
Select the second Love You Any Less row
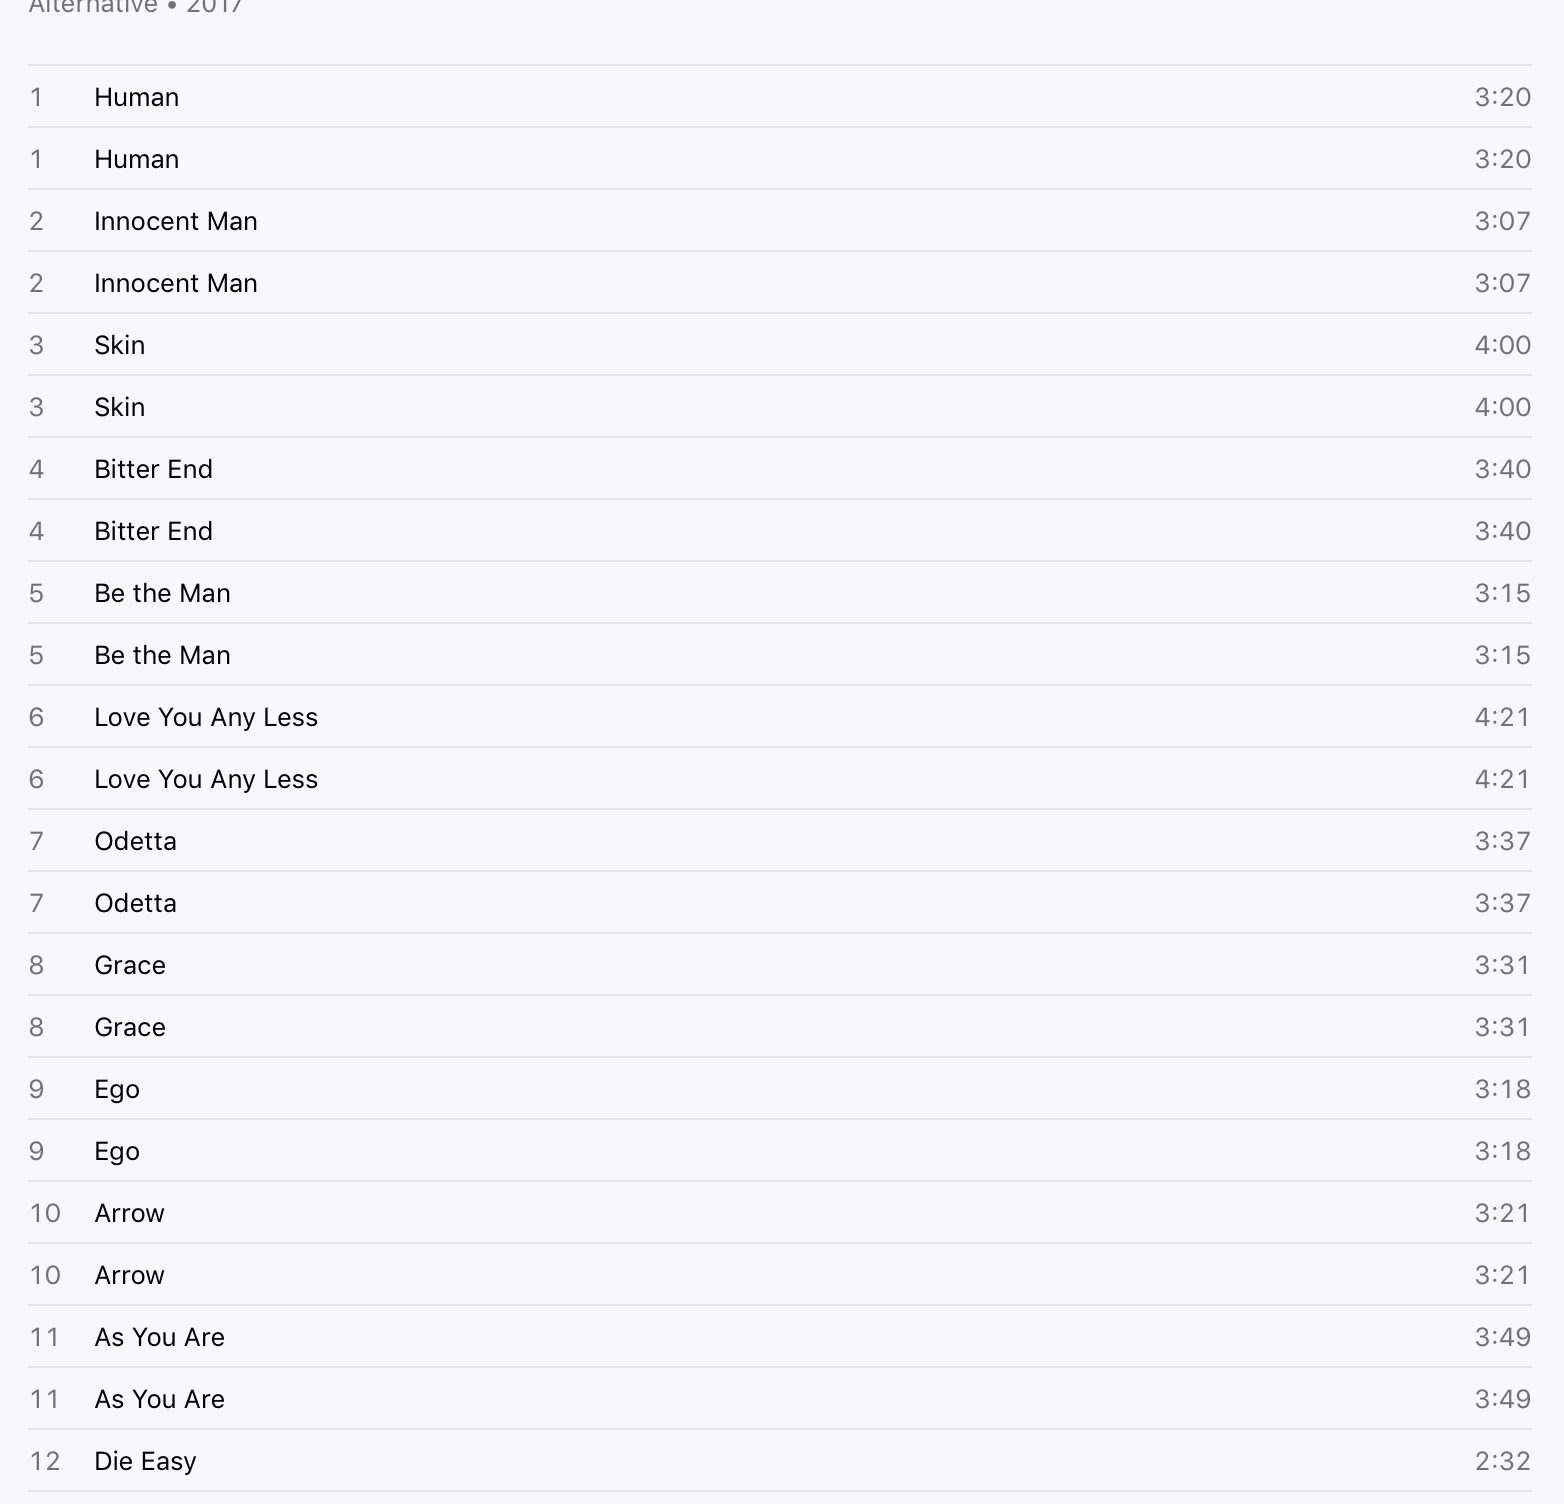point(780,778)
